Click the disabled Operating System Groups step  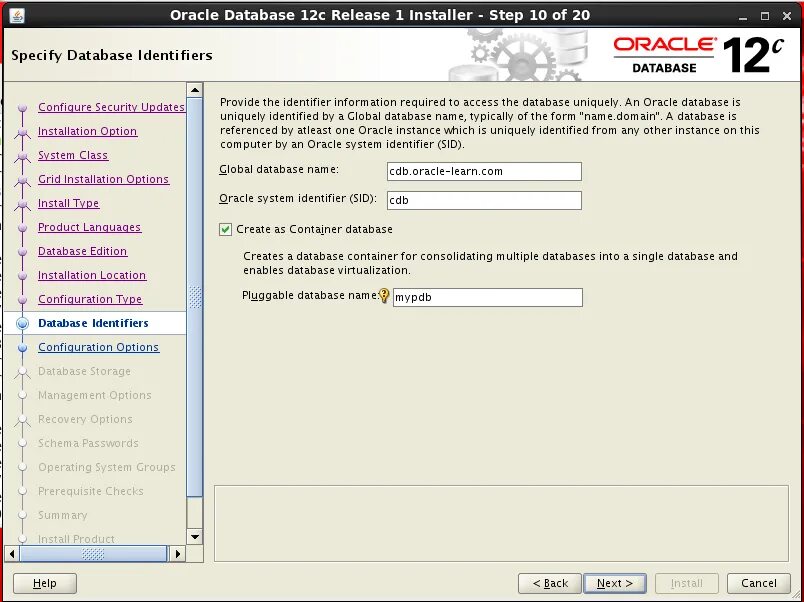pyautogui.click(x=107, y=467)
